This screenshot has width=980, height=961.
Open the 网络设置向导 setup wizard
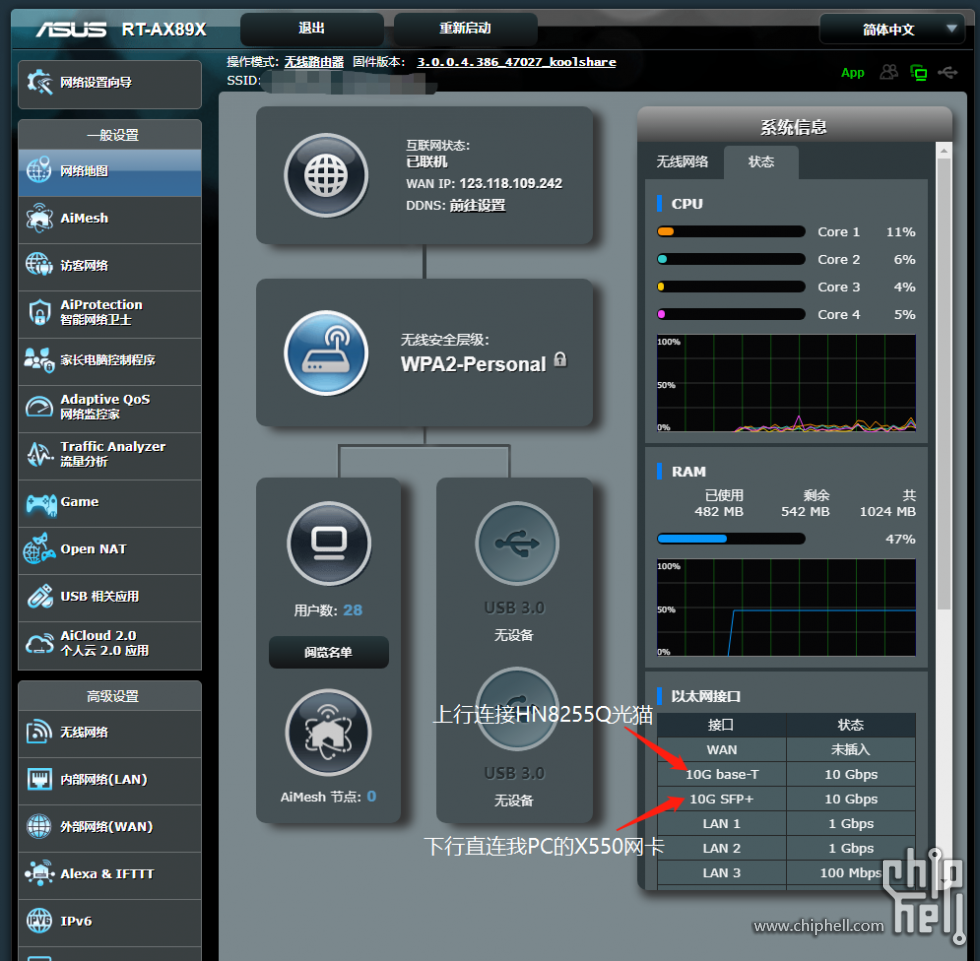pos(109,84)
